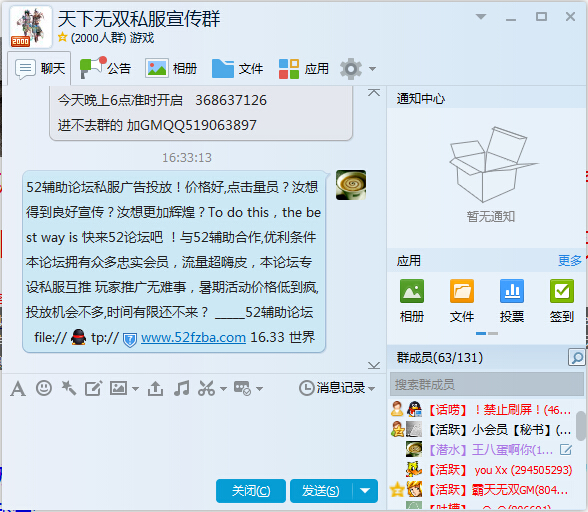Click the member list scrollbar
Screen dimensions: 588x512
(x=581, y=426)
